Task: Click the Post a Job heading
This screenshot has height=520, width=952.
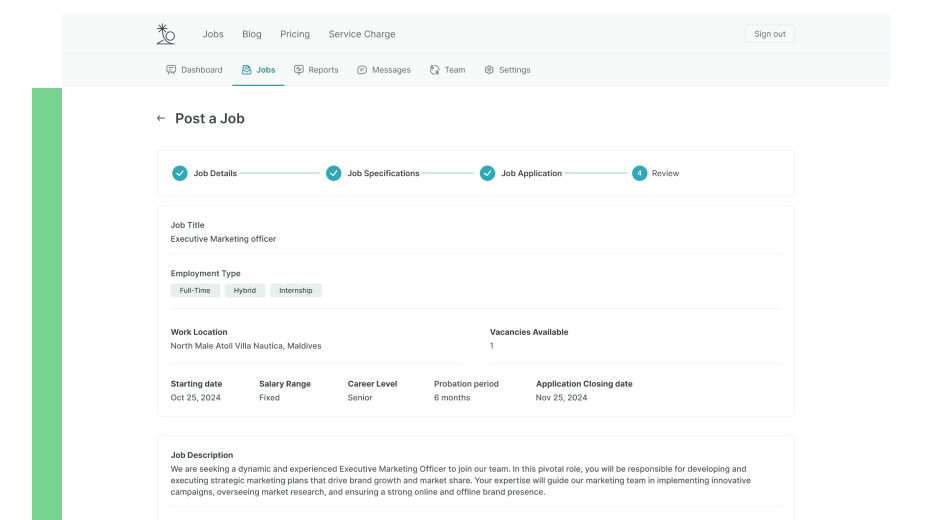Action: click(x=209, y=118)
